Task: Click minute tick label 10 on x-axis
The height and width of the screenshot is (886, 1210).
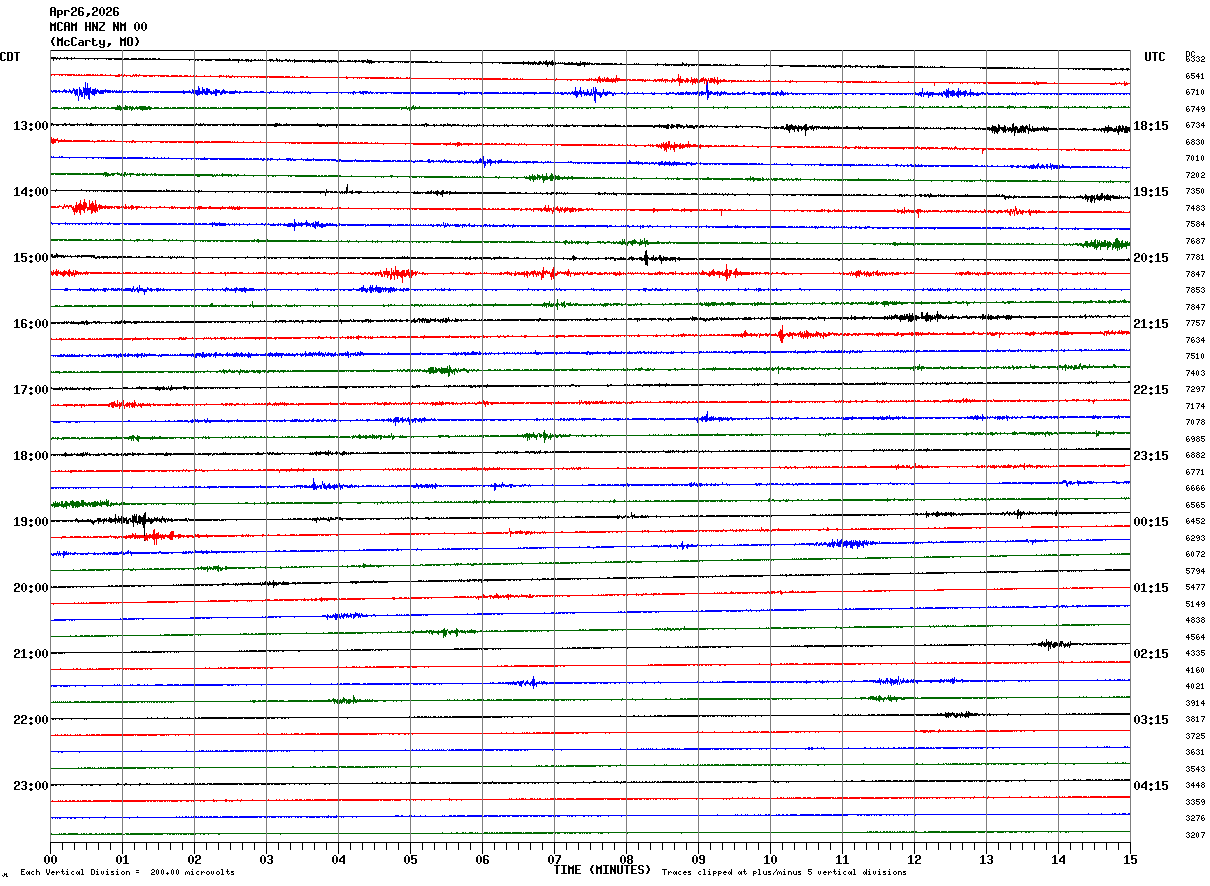Action: [770, 859]
